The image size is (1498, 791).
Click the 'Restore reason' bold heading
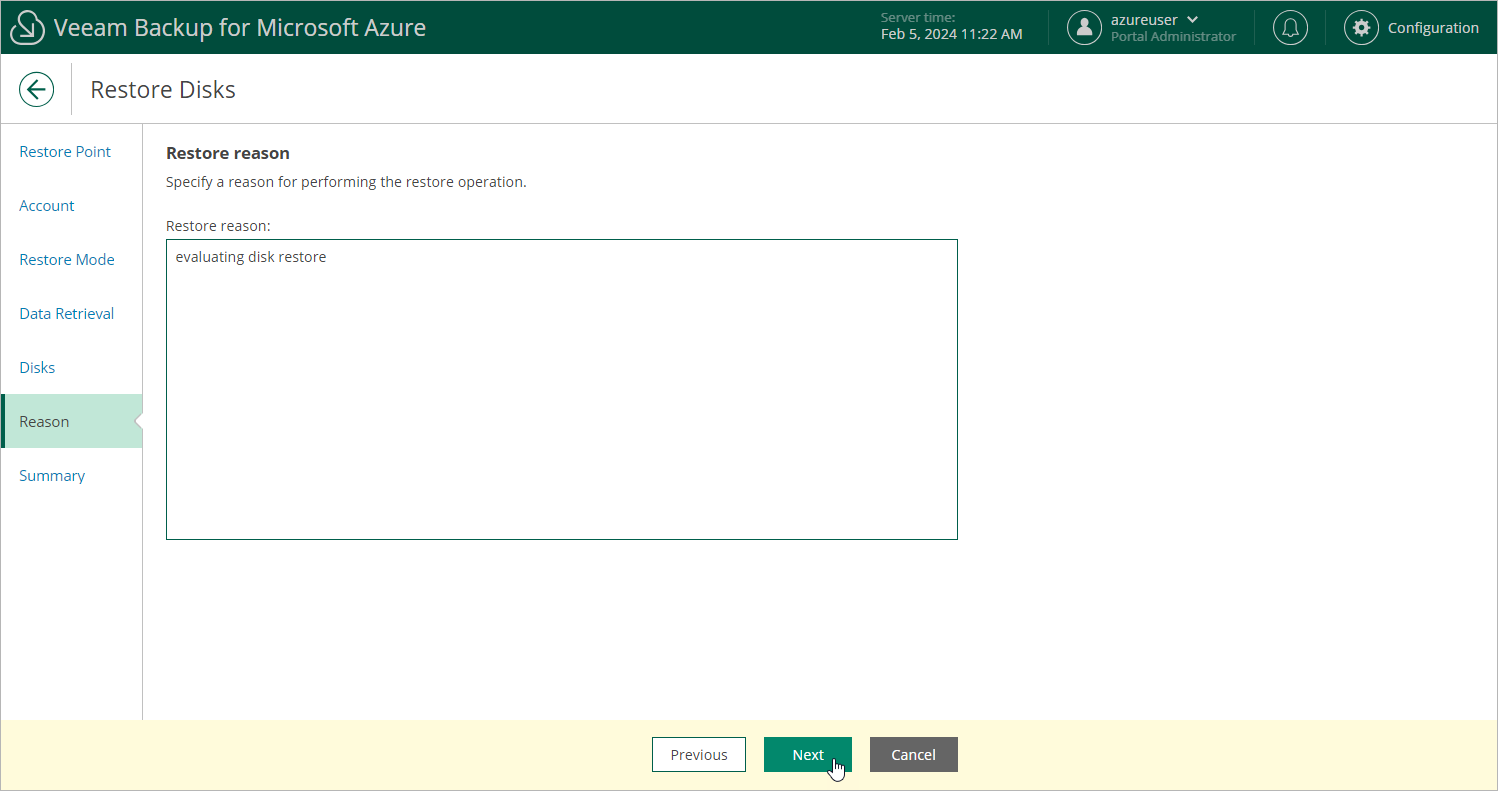228,153
